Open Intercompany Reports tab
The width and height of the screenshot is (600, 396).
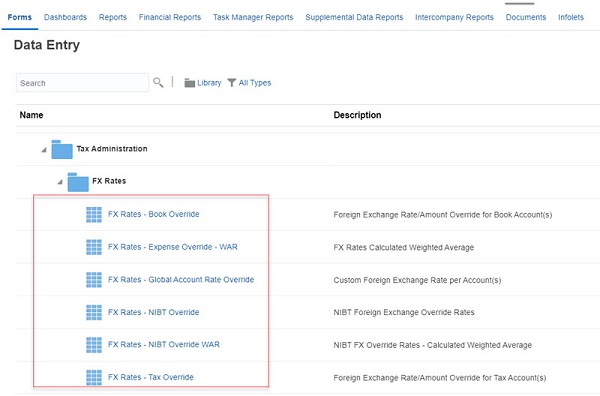[454, 17]
